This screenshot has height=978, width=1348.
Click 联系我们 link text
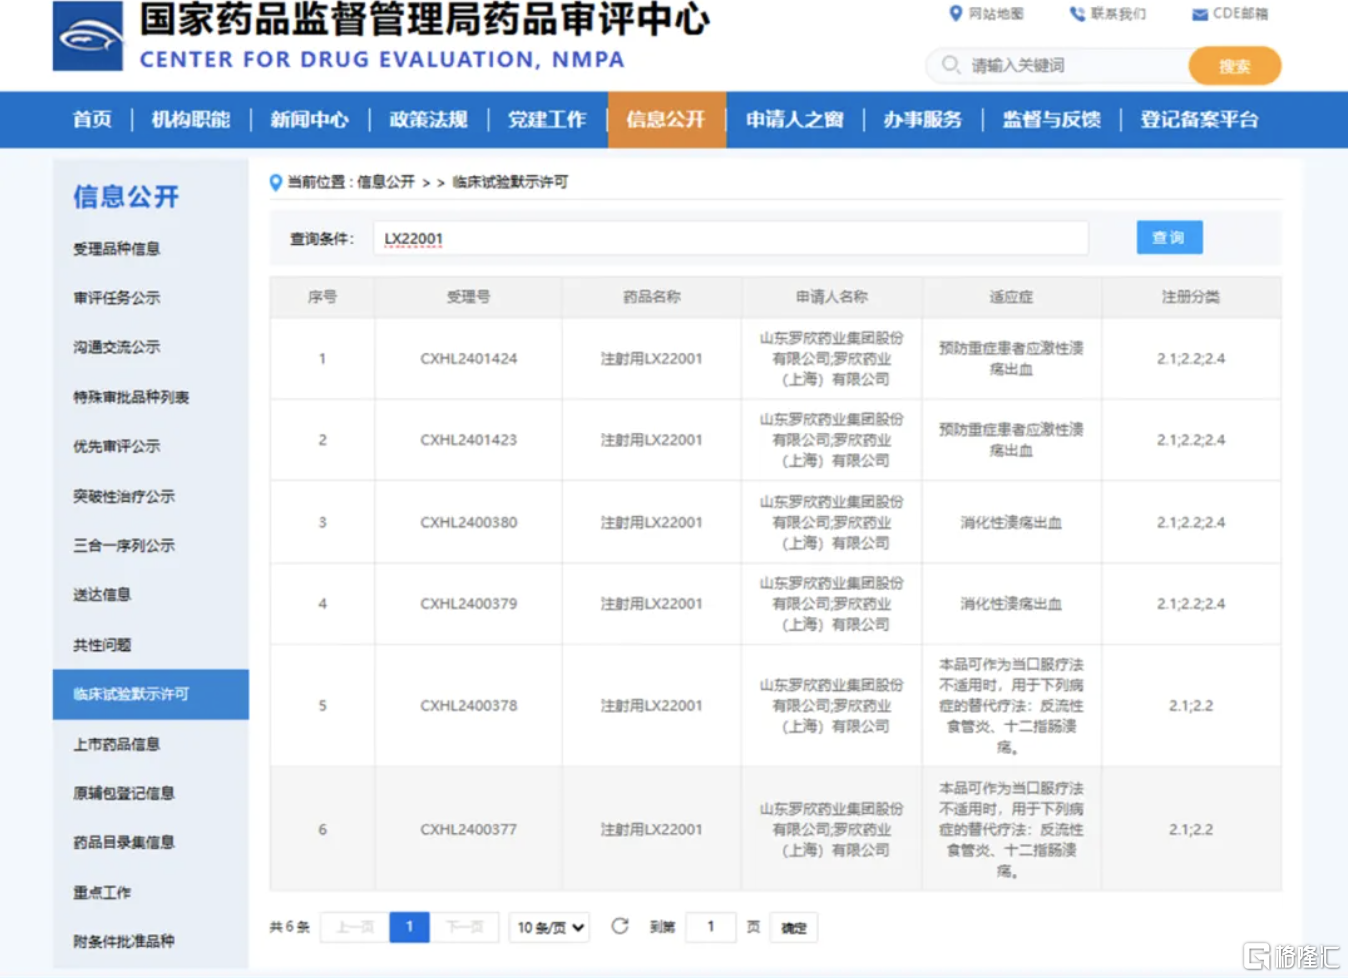1118,14
